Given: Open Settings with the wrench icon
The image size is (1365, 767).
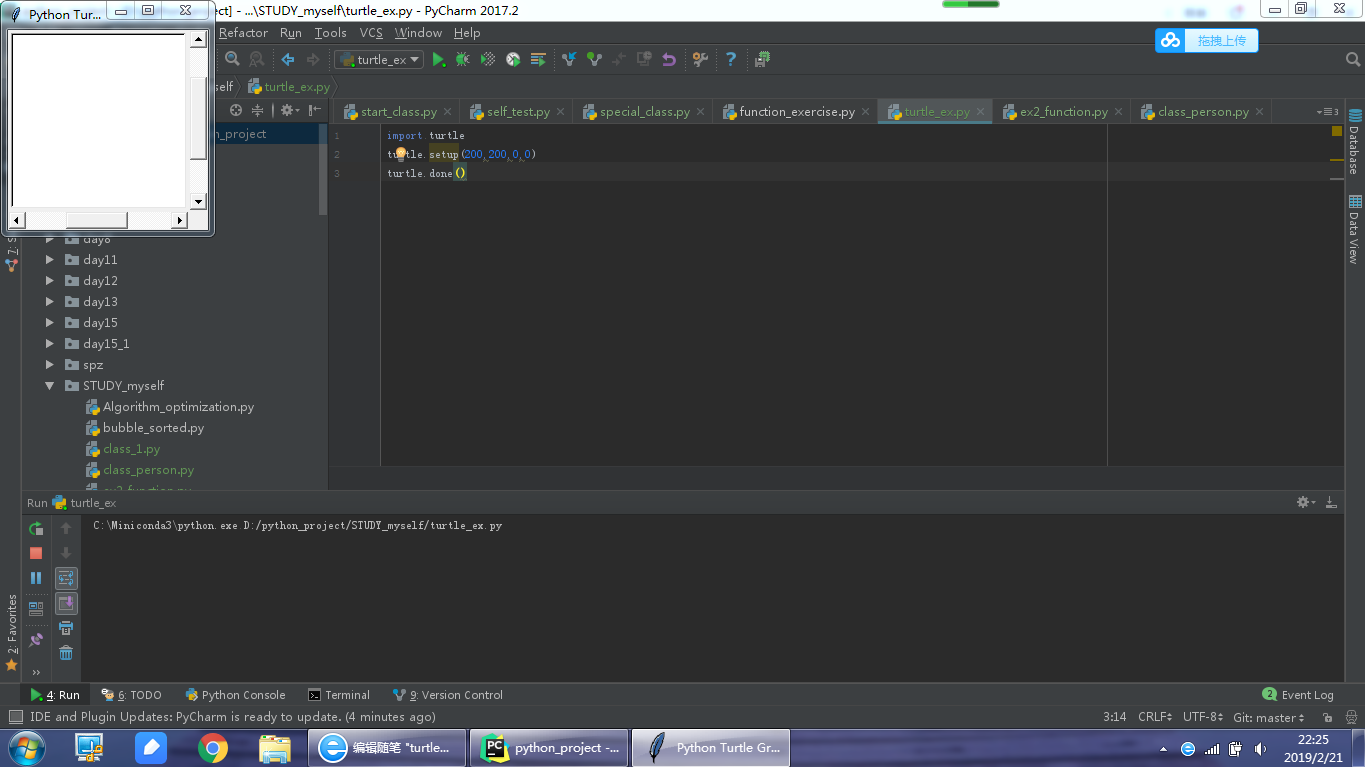Looking at the screenshot, I should 700,60.
